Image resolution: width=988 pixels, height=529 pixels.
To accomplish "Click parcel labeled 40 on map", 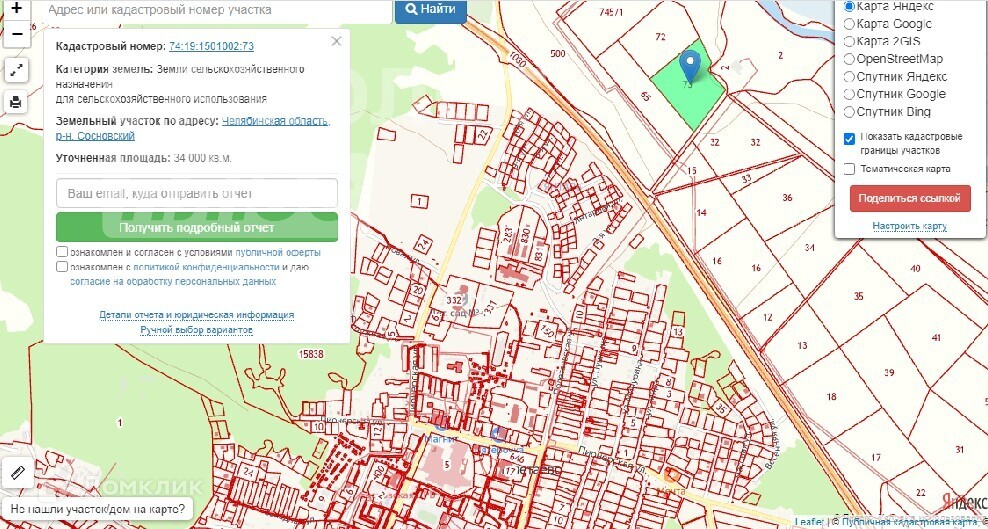I will click(916, 268).
